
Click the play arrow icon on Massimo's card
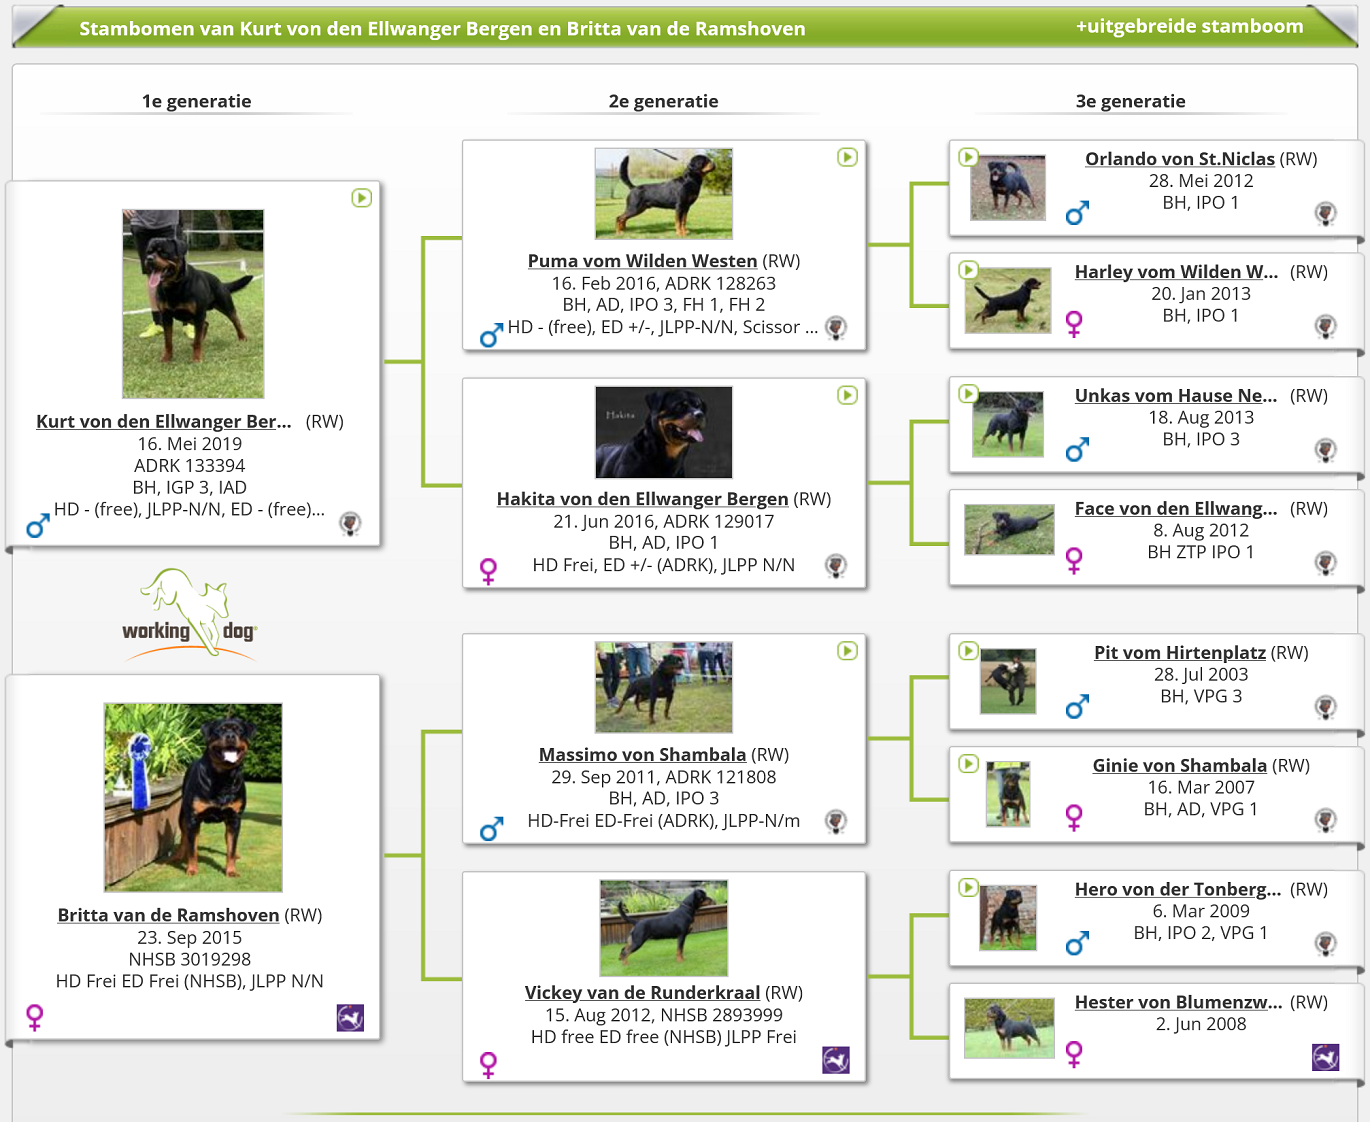pos(847,651)
